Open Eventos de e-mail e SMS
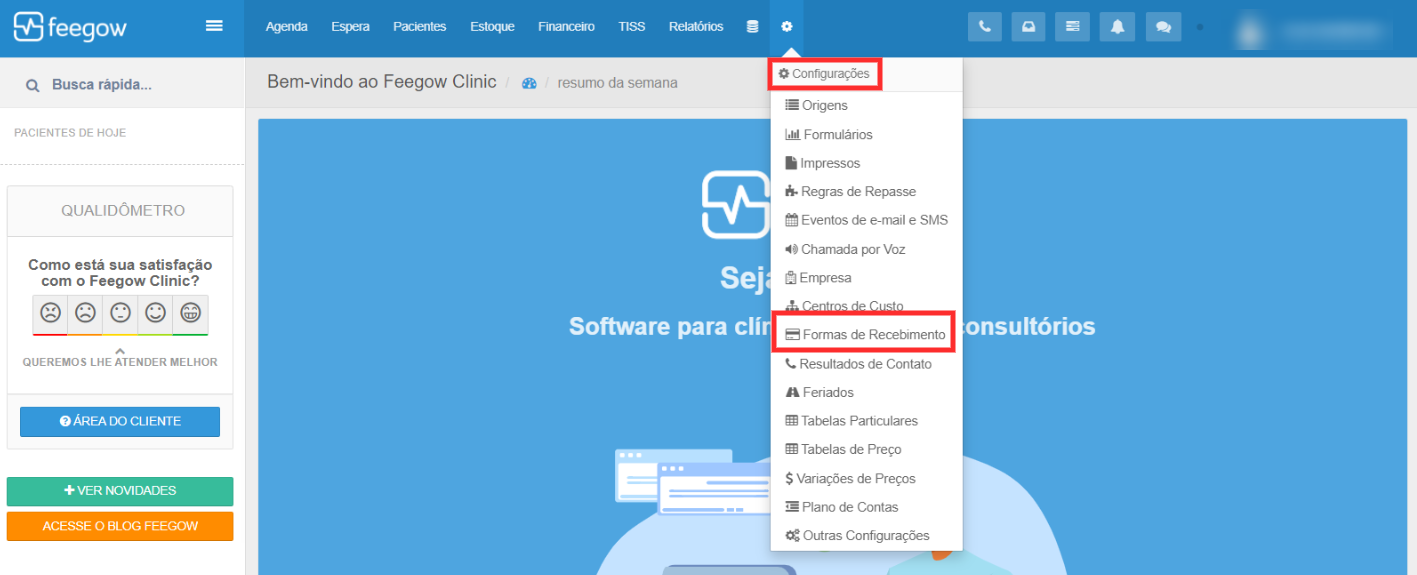1417x575 pixels. [867, 220]
